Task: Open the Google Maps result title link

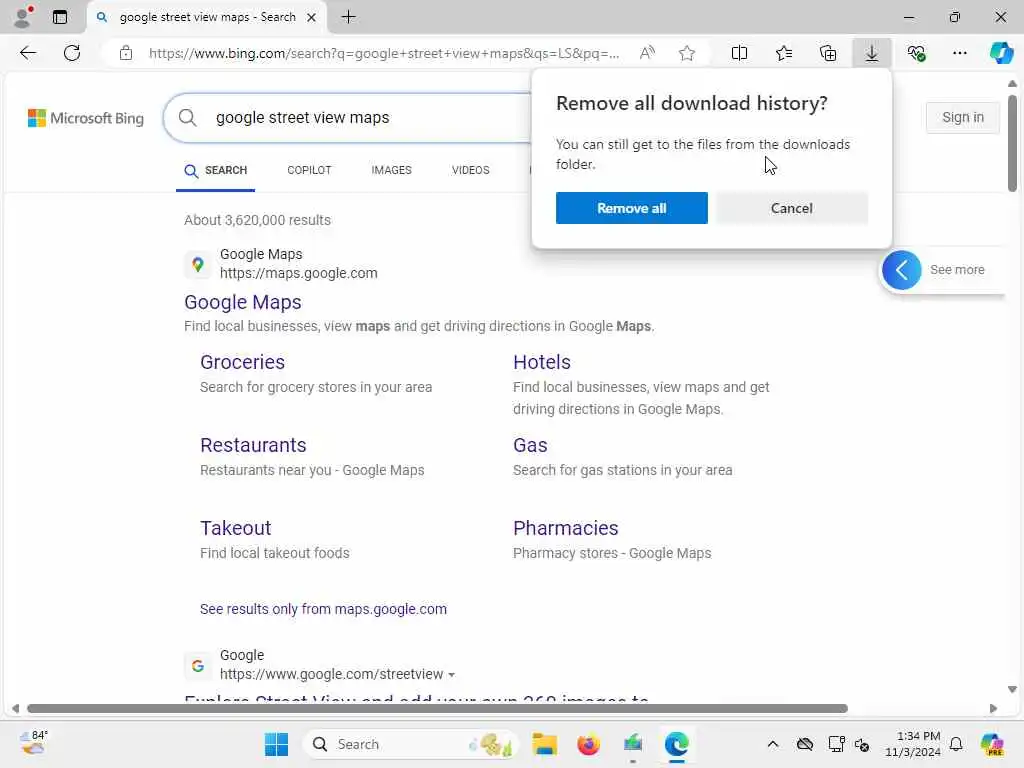Action: point(243,302)
